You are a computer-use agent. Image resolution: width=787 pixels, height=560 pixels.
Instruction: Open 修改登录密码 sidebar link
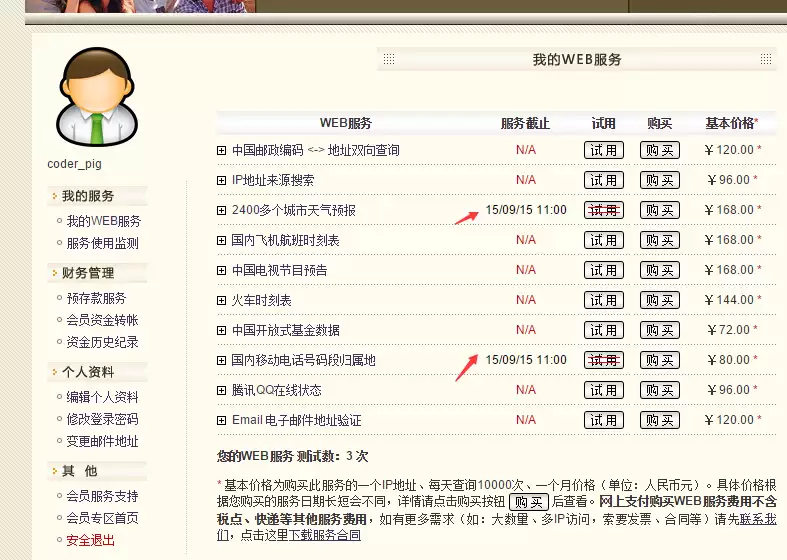click(102, 419)
